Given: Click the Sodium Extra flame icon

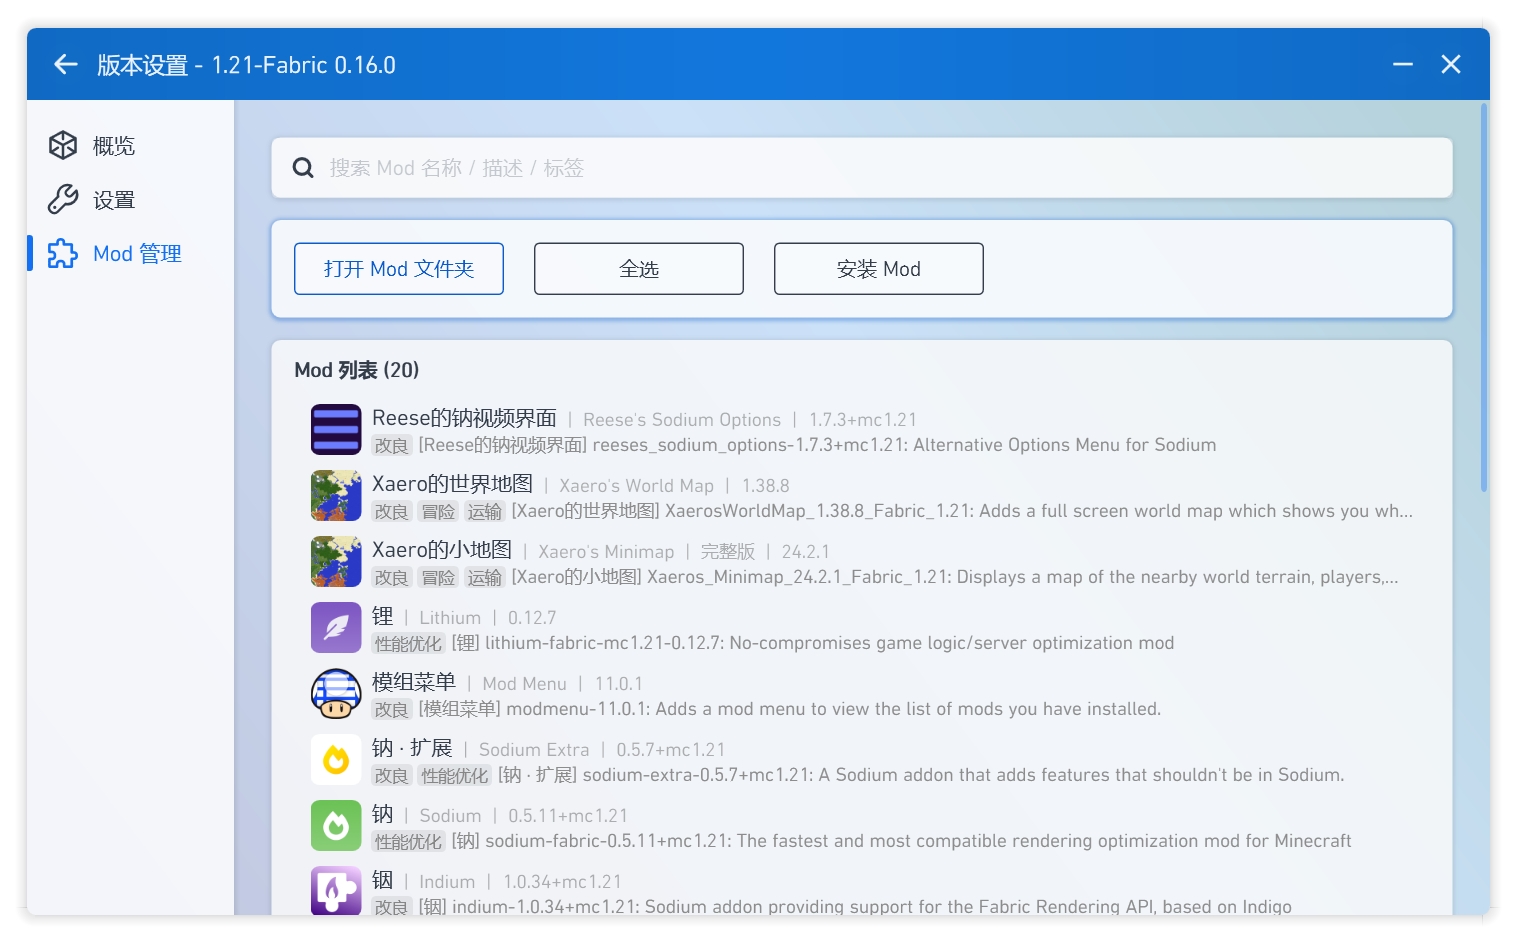Looking at the screenshot, I should pos(336,760).
